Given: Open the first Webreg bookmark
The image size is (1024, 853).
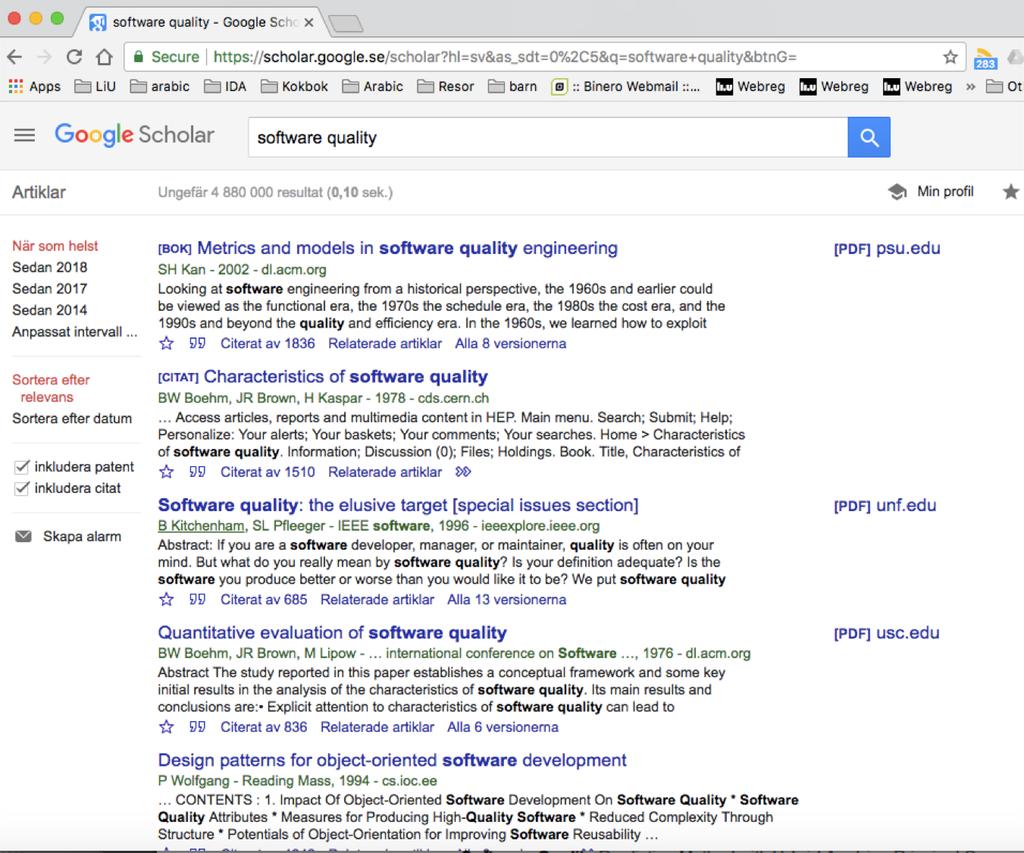Looking at the screenshot, I should click(750, 86).
